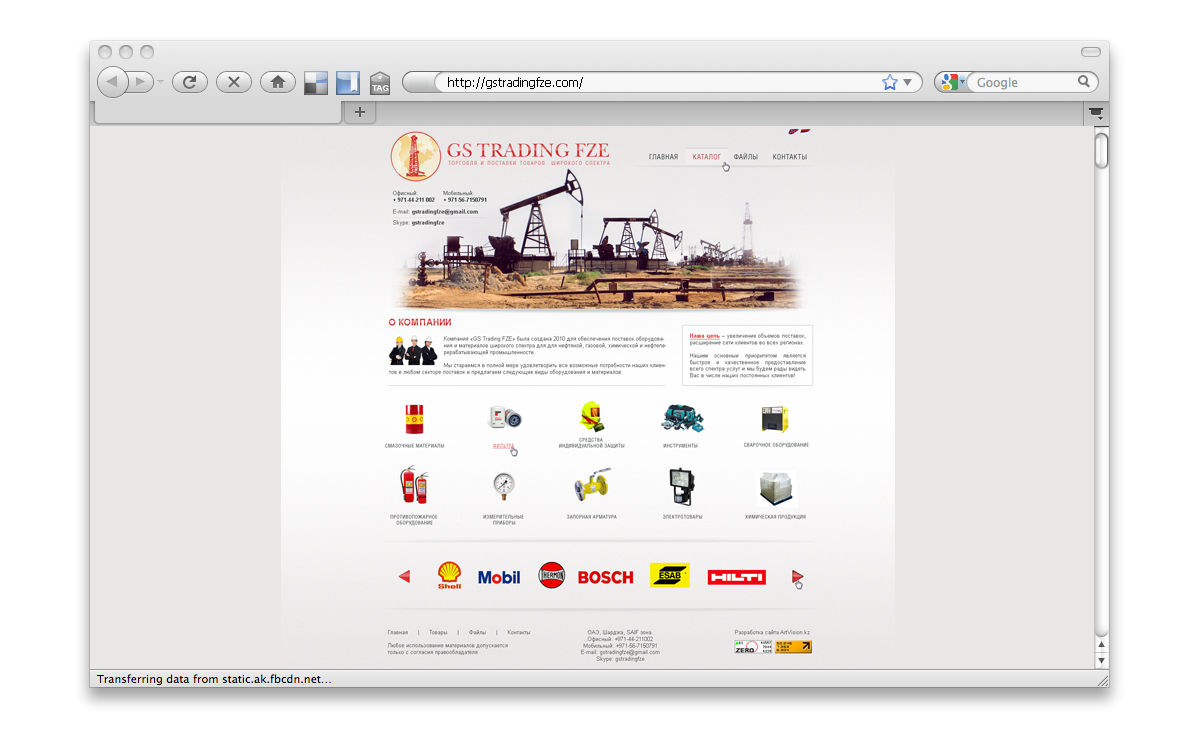Image resolution: width=1200 pixels, height=745 pixels.
Task: Click the yellow ESAB logo
Action: [669, 576]
